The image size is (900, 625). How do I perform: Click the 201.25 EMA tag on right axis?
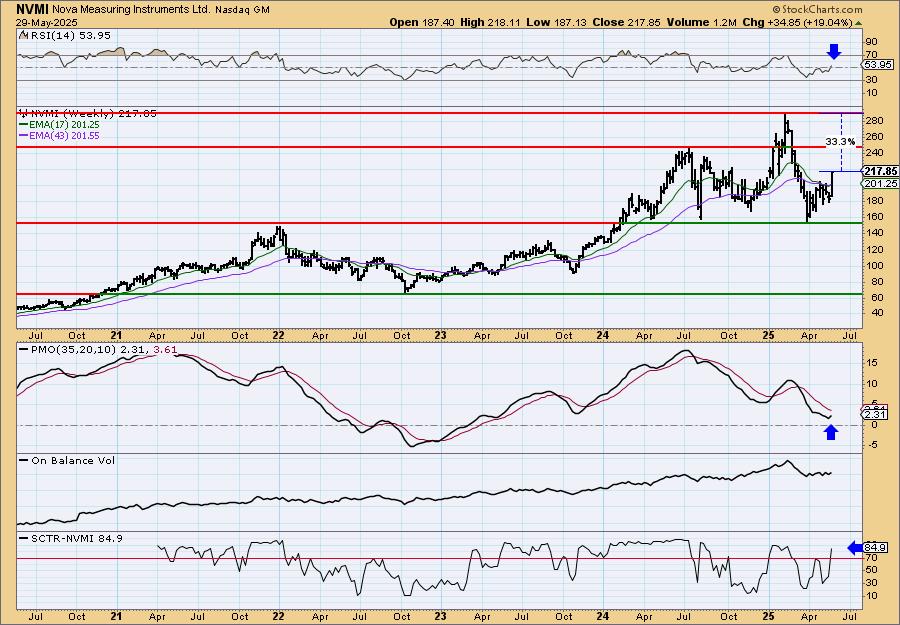pos(880,183)
